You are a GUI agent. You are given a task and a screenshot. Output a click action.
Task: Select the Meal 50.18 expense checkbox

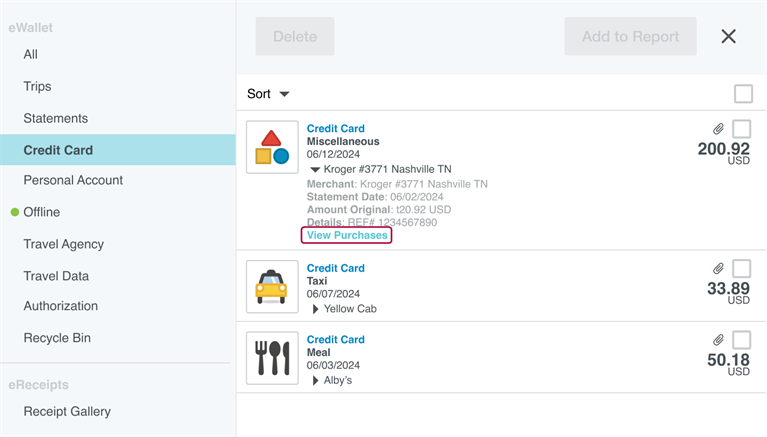pos(742,340)
